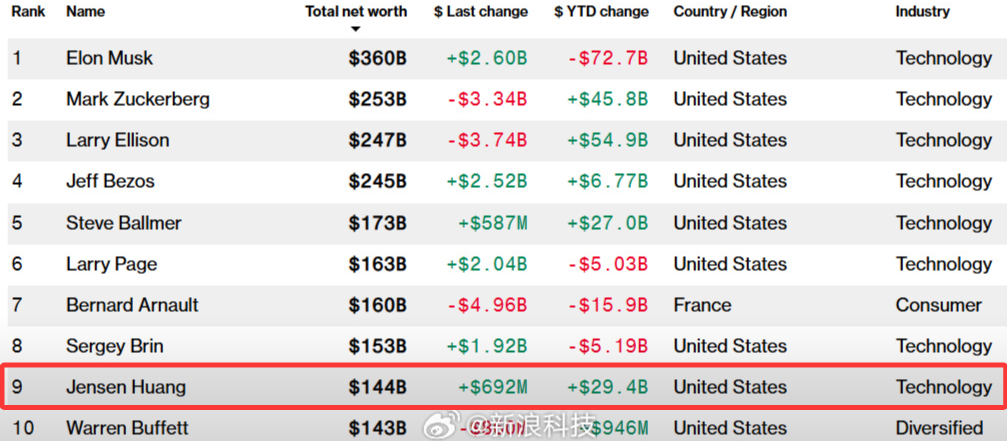1007x441 pixels.
Task: Click the sort arrow under Total net worth
Action: [355, 29]
